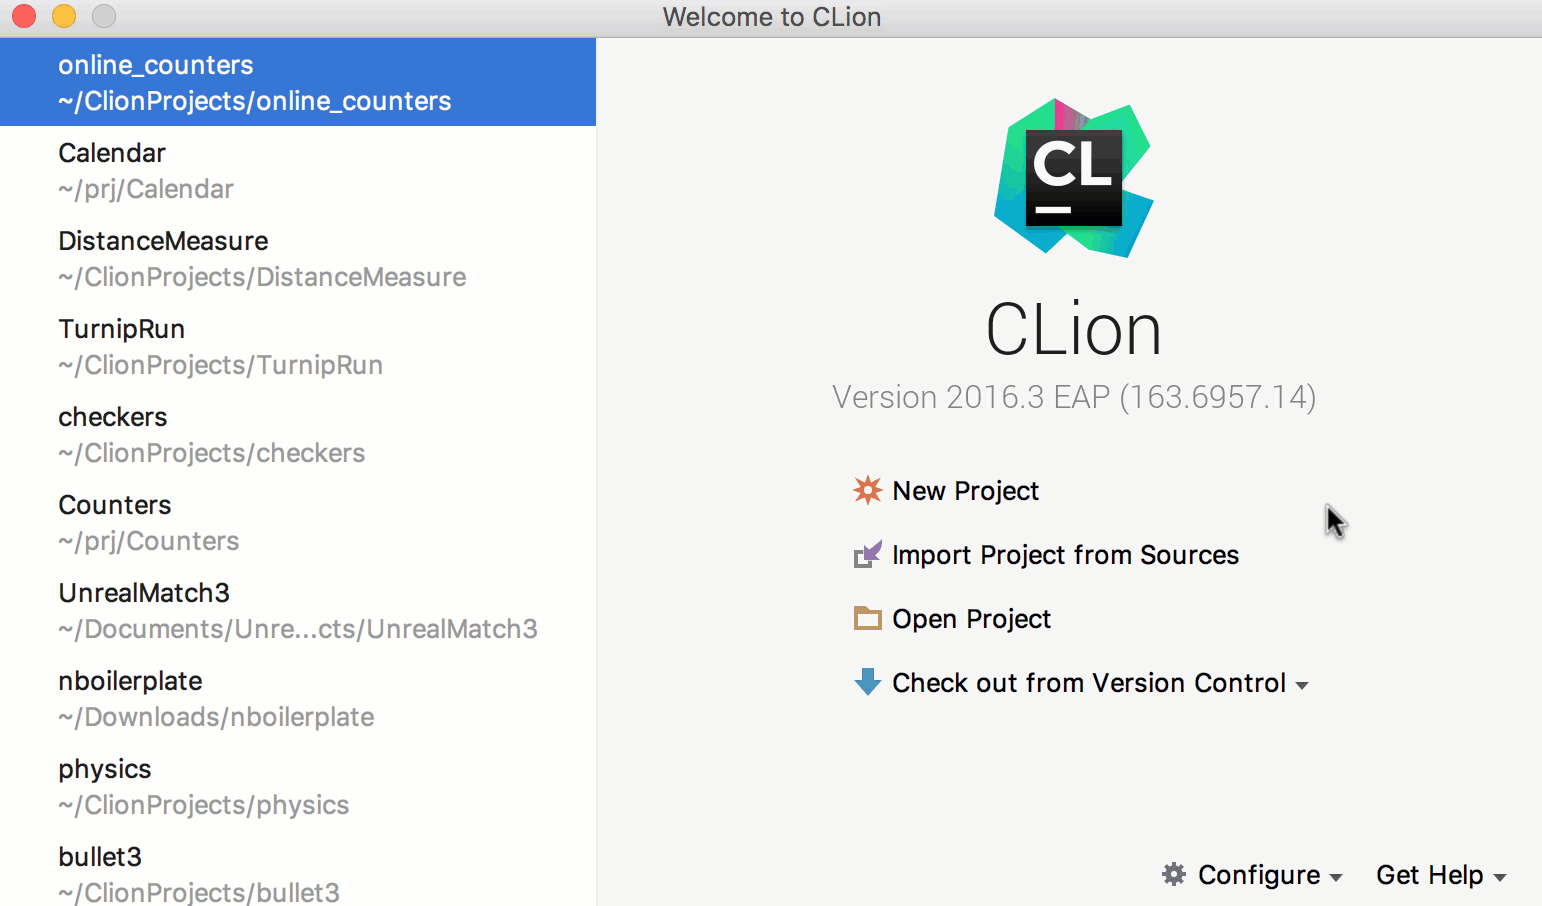Image resolution: width=1542 pixels, height=906 pixels.
Task: Click the Import Project from Sources icon
Action: pos(867,554)
